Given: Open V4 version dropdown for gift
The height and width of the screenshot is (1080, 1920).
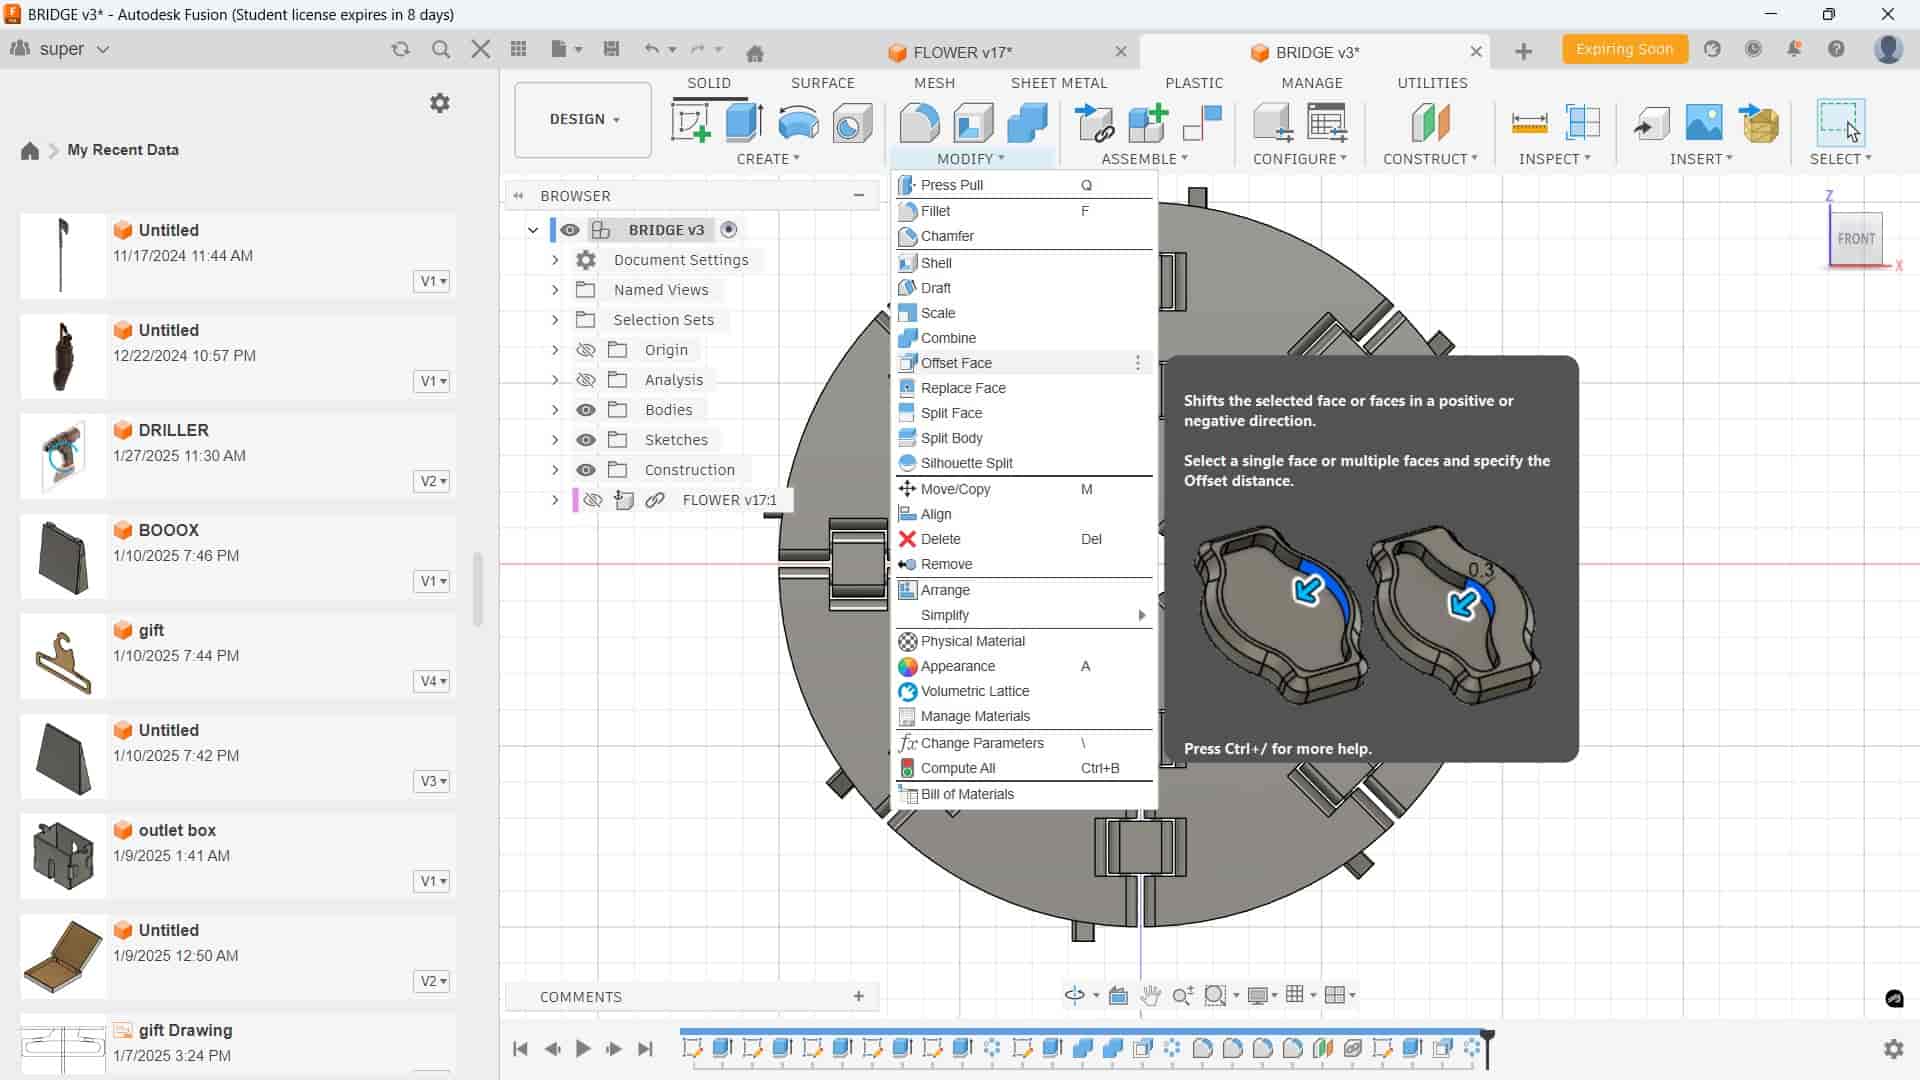Looking at the screenshot, I should pos(432,681).
